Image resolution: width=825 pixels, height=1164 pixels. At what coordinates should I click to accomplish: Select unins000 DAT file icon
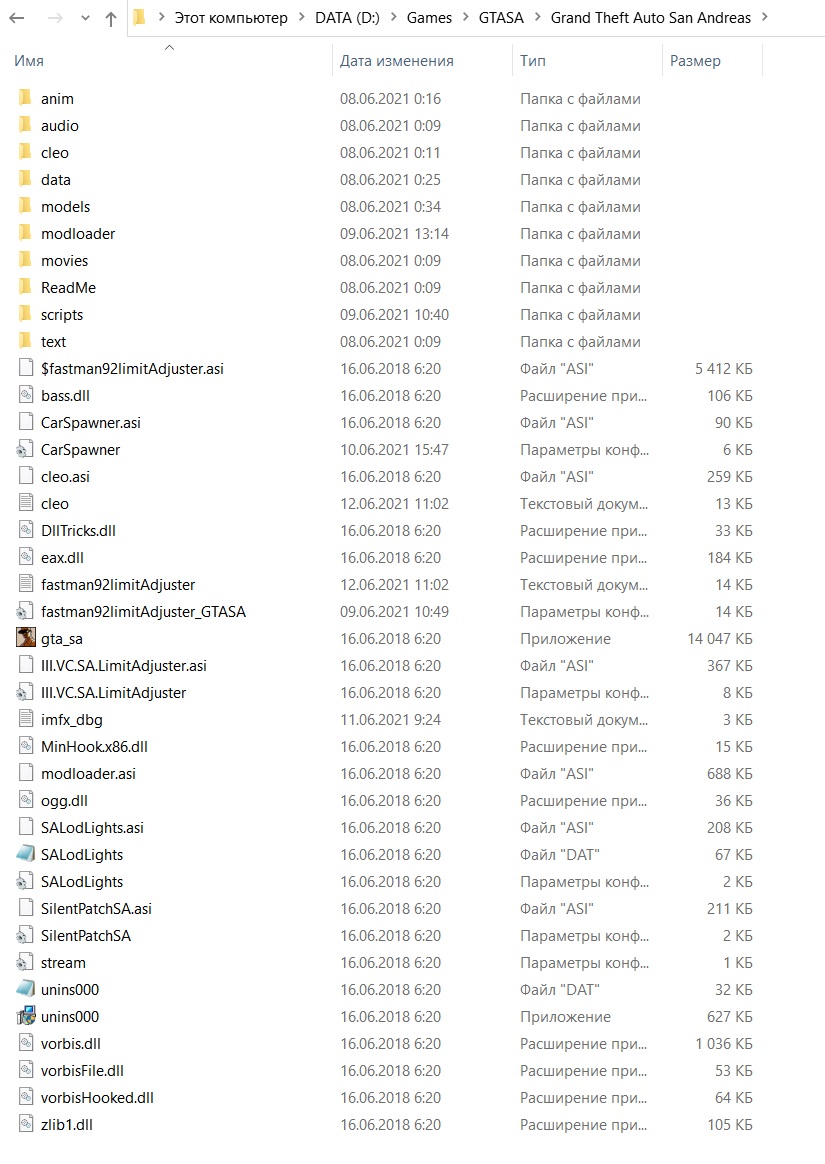pos(25,989)
